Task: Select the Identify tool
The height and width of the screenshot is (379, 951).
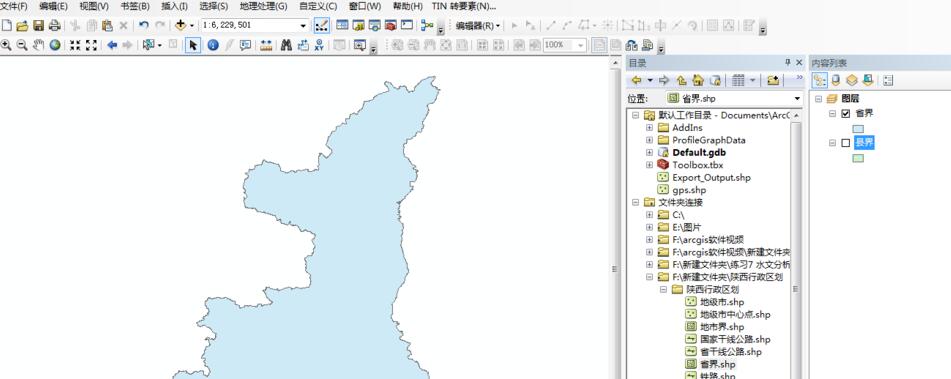Action: [x=213, y=45]
